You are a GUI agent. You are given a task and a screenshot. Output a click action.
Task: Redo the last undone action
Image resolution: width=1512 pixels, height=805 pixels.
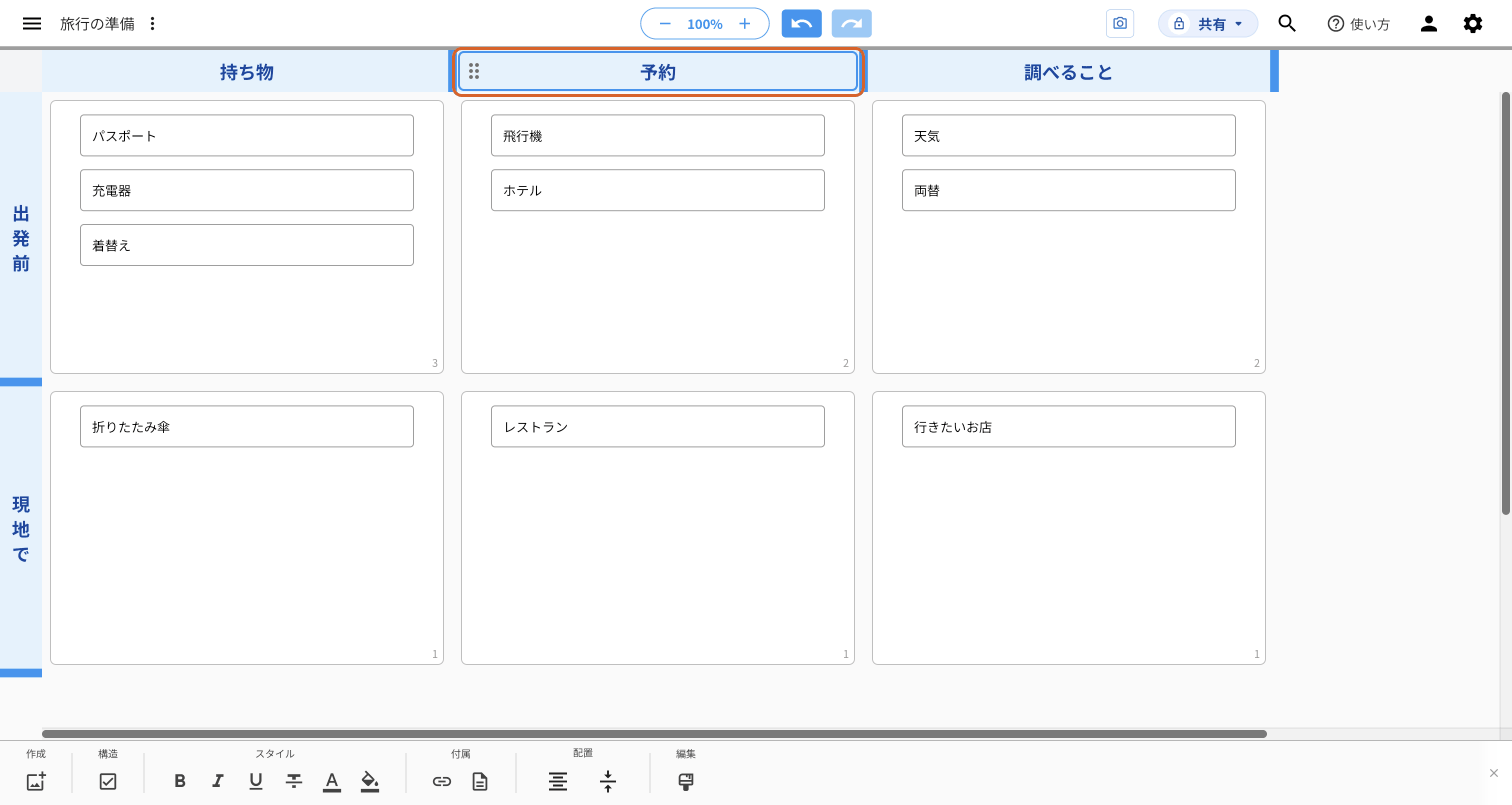(852, 23)
